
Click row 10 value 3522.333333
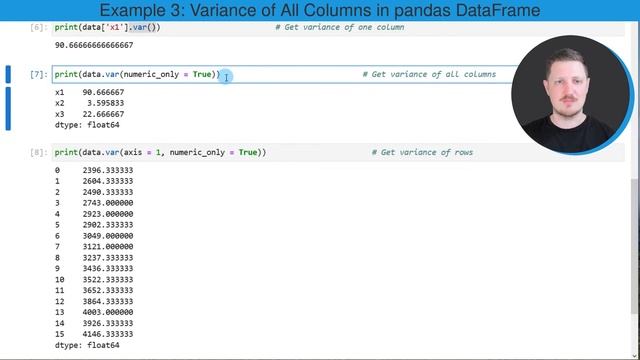(108, 280)
